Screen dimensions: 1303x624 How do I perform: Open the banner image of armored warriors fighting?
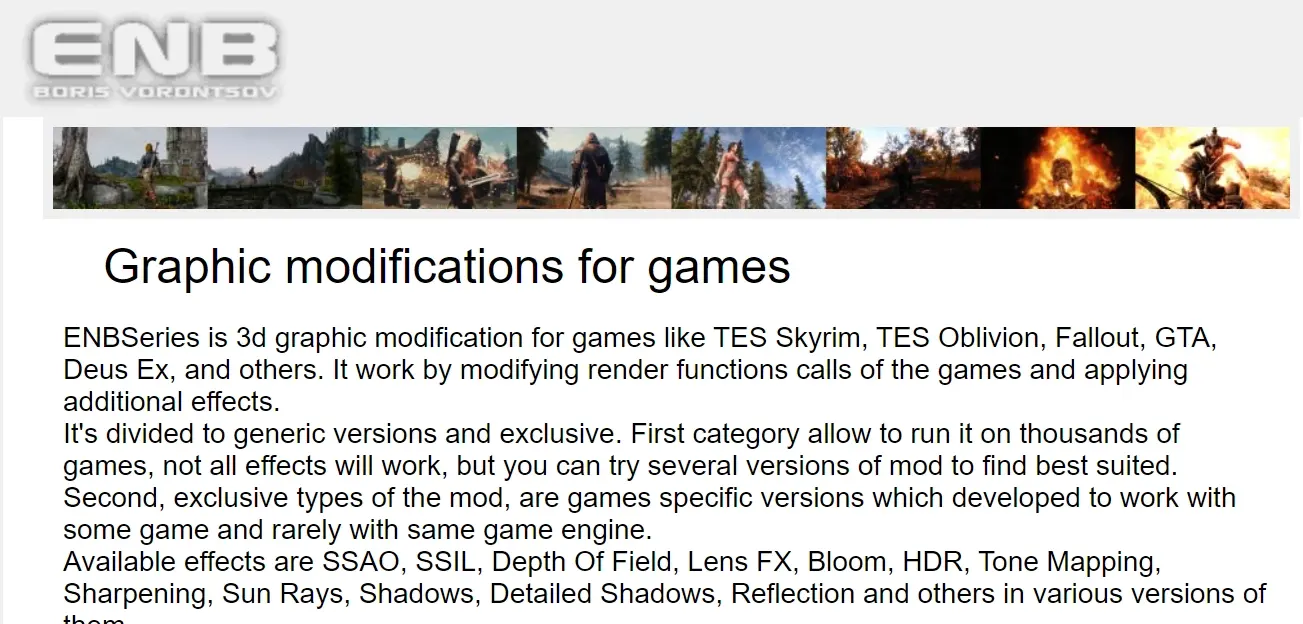(x=439, y=168)
